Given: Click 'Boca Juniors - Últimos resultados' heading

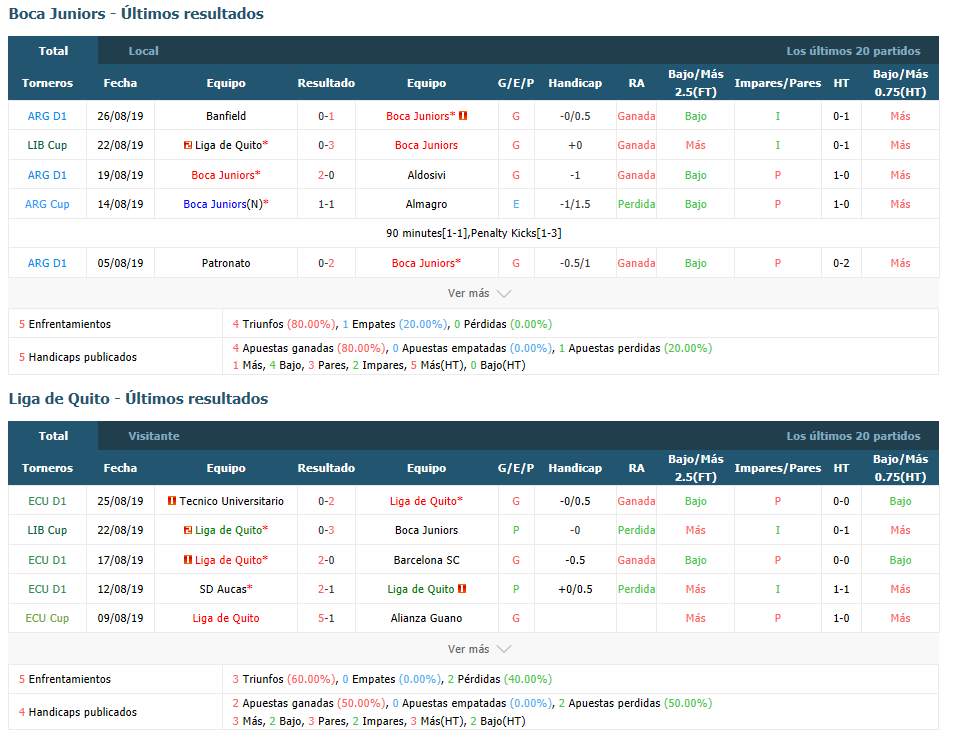Looking at the screenshot, I should (136, 13).
